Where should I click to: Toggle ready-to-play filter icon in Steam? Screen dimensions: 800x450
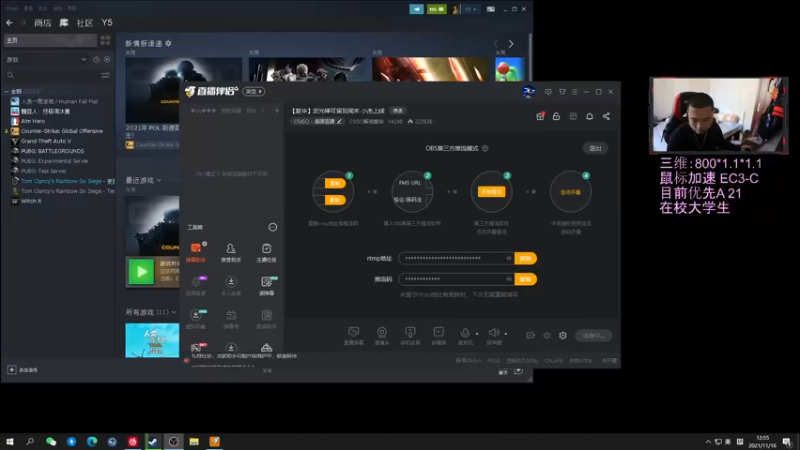click(x=107, y=60)
